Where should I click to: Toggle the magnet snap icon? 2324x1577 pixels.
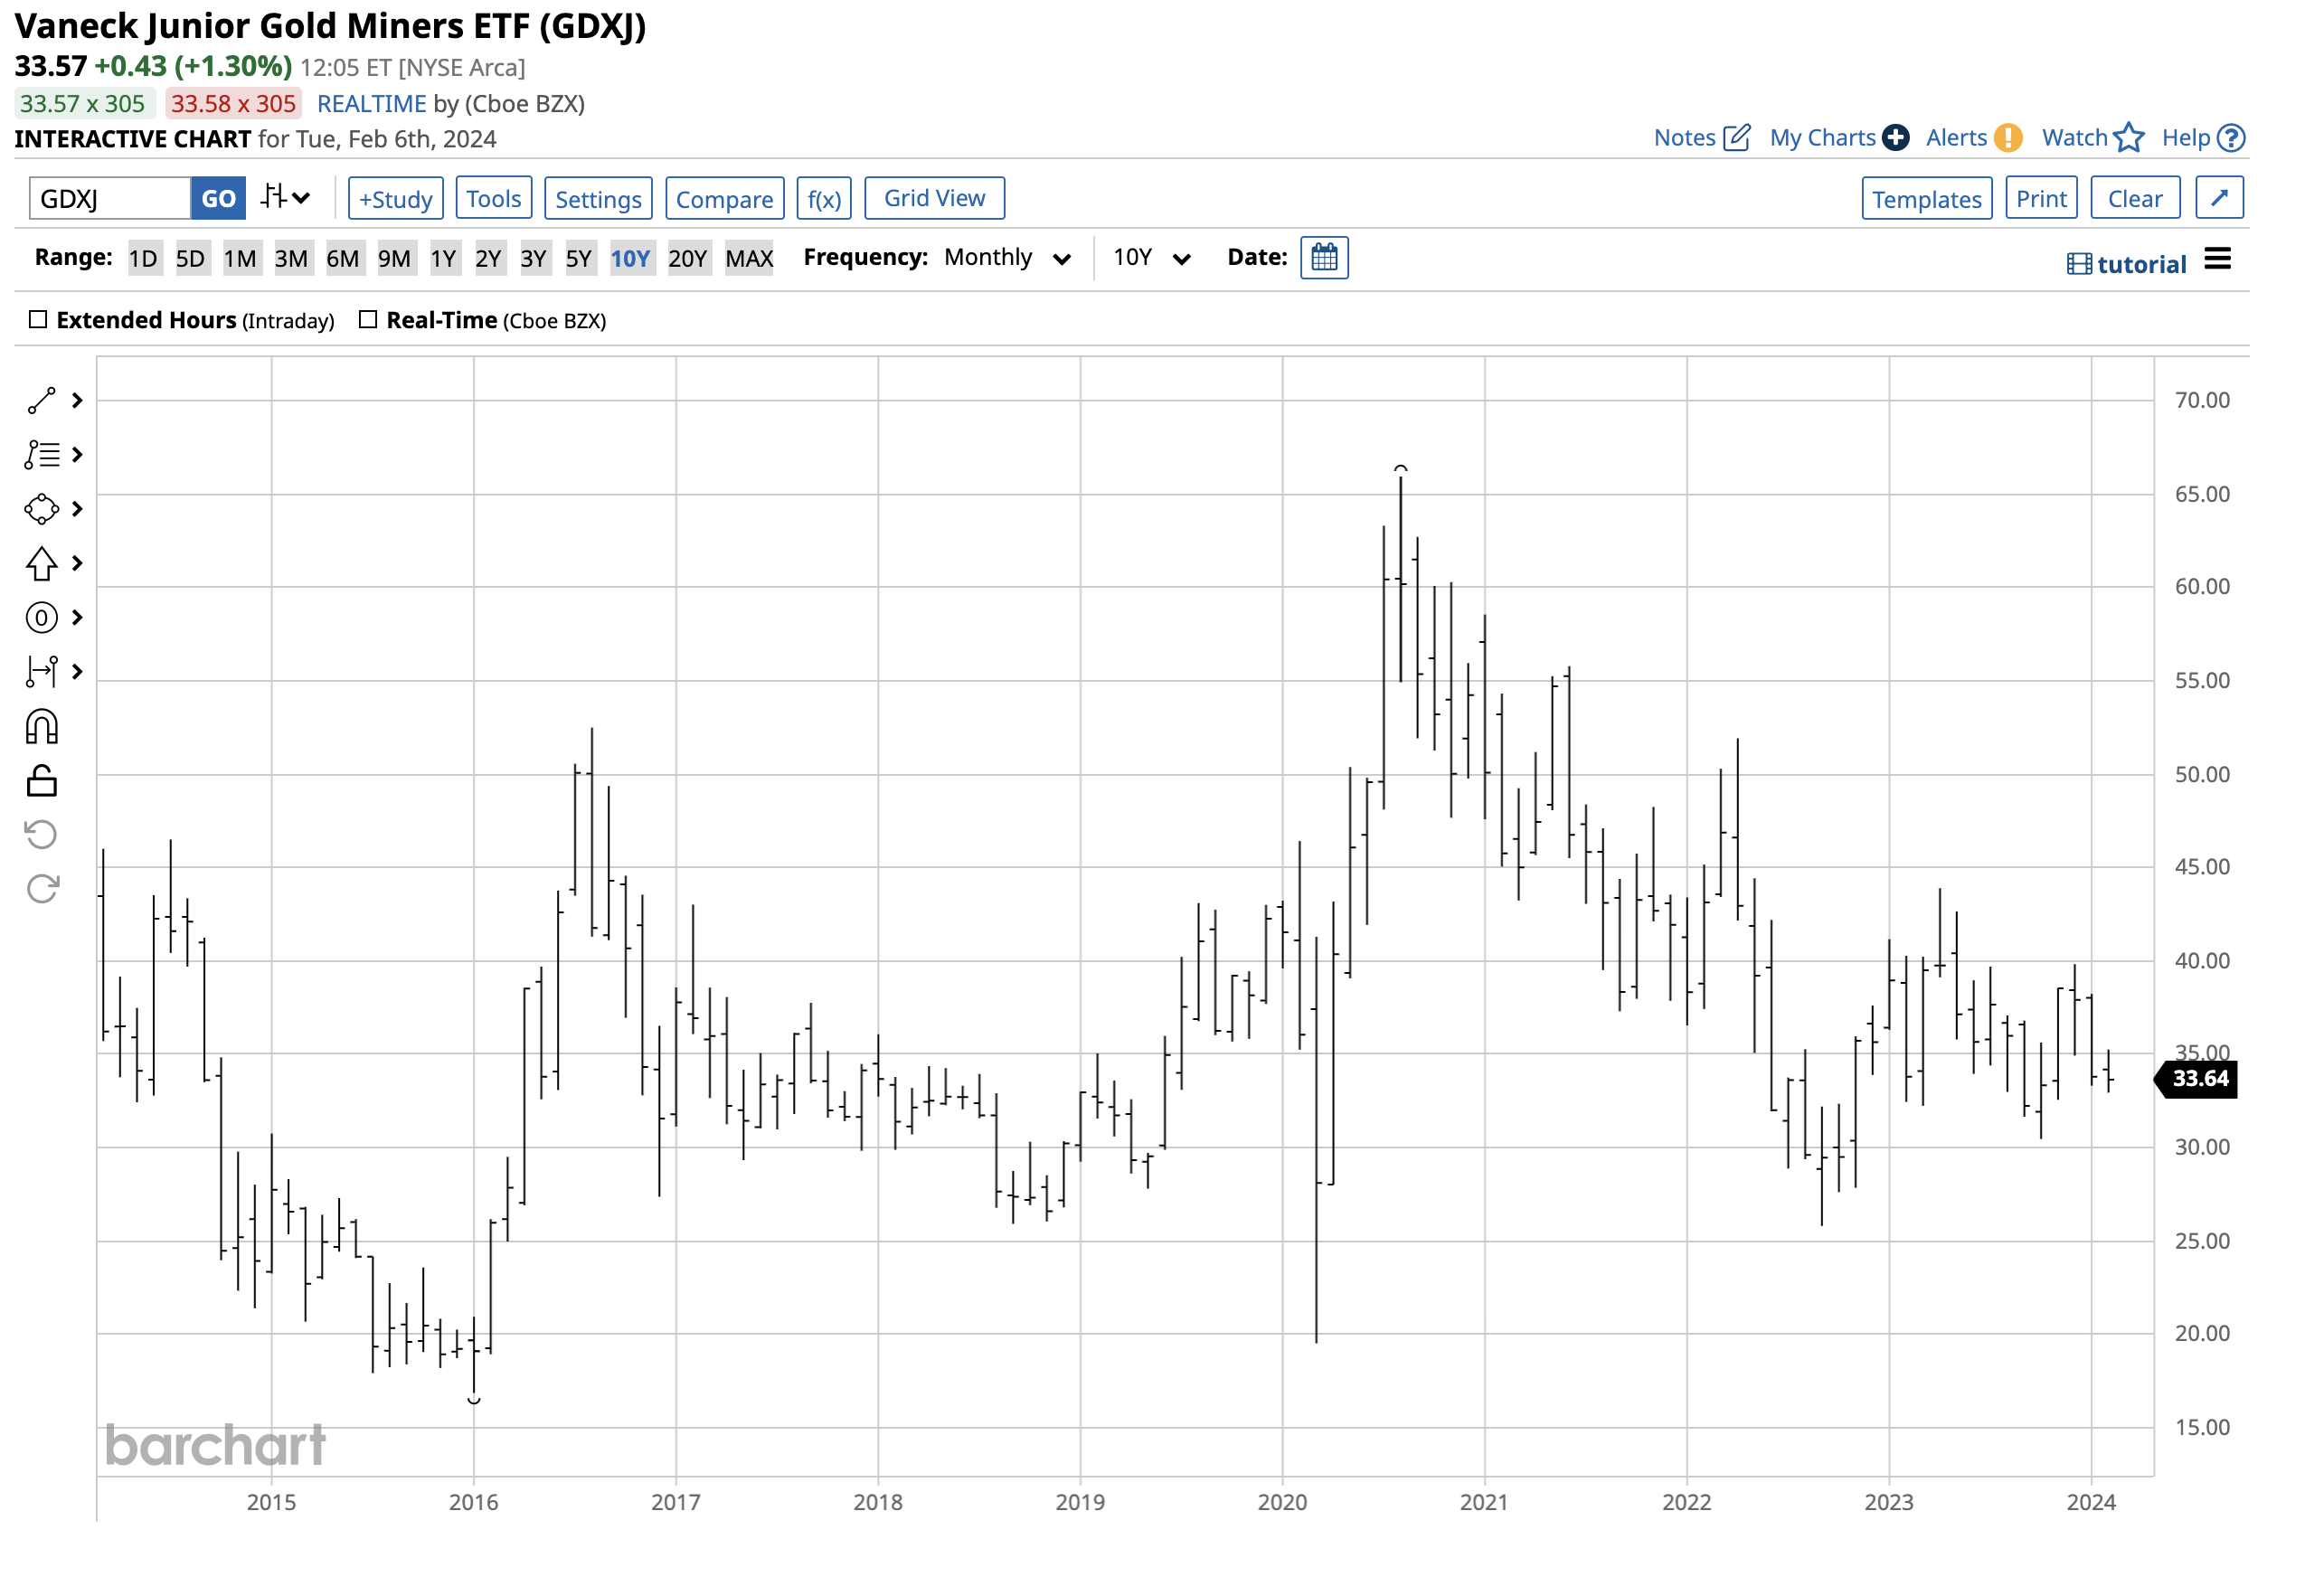pos(41,727)
